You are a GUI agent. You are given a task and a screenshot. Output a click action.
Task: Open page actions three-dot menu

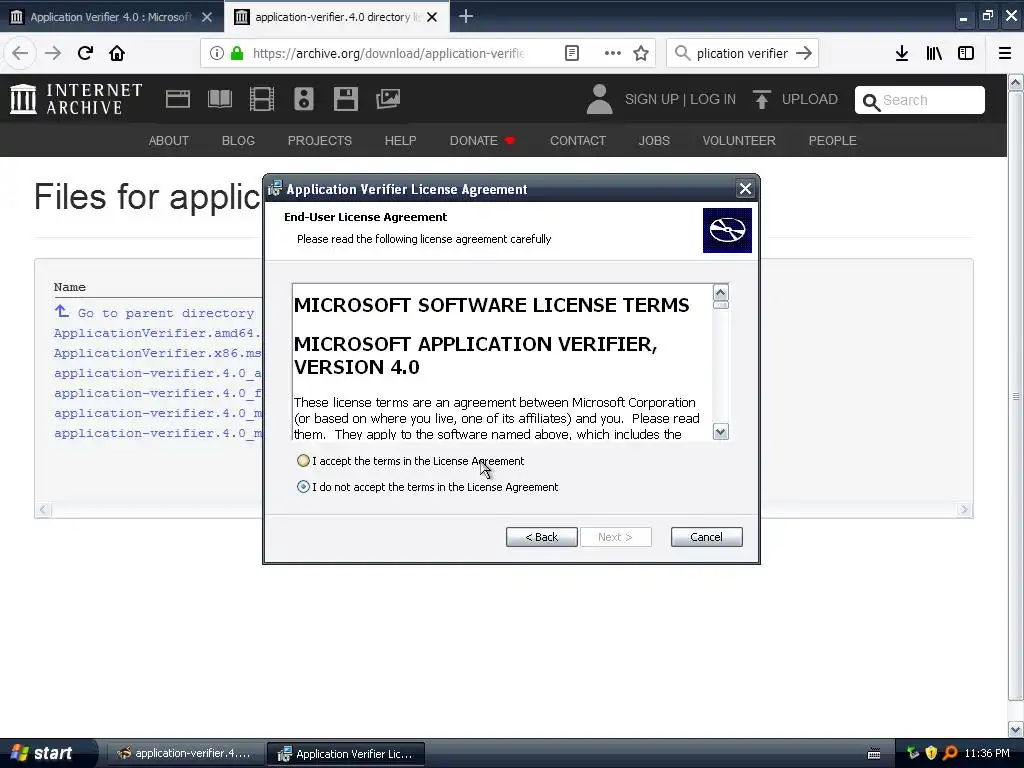(612, 53)
